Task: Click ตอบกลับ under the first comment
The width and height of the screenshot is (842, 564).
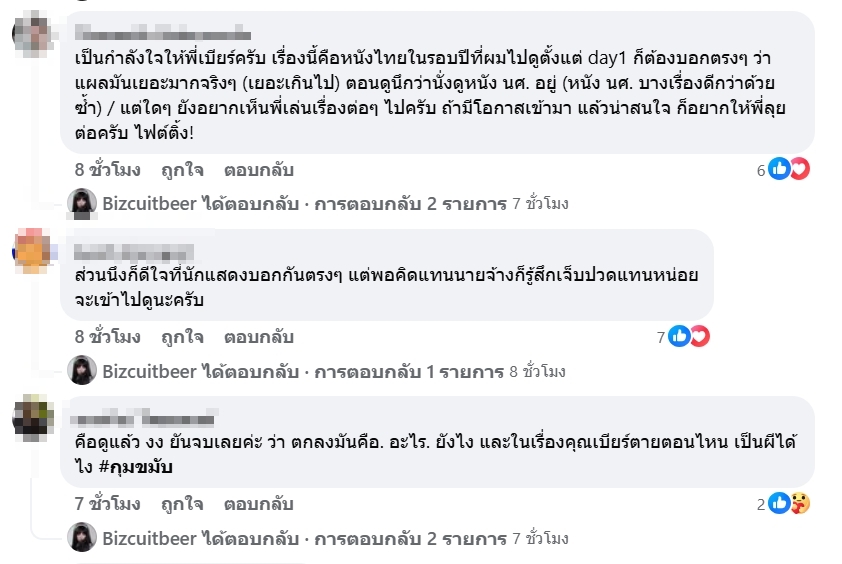Action: click(x=259, y=170)
